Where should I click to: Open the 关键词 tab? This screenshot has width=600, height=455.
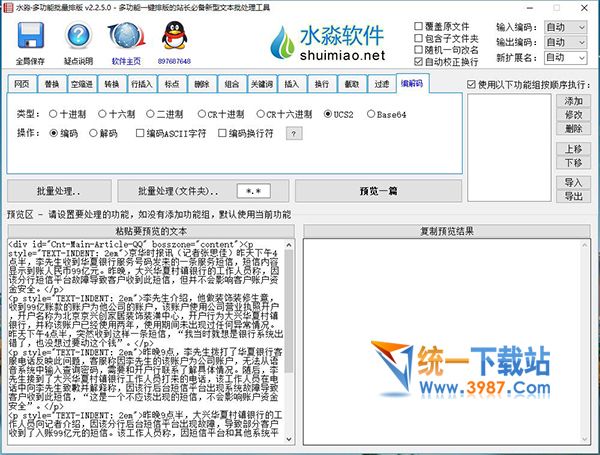pos(262,84)
